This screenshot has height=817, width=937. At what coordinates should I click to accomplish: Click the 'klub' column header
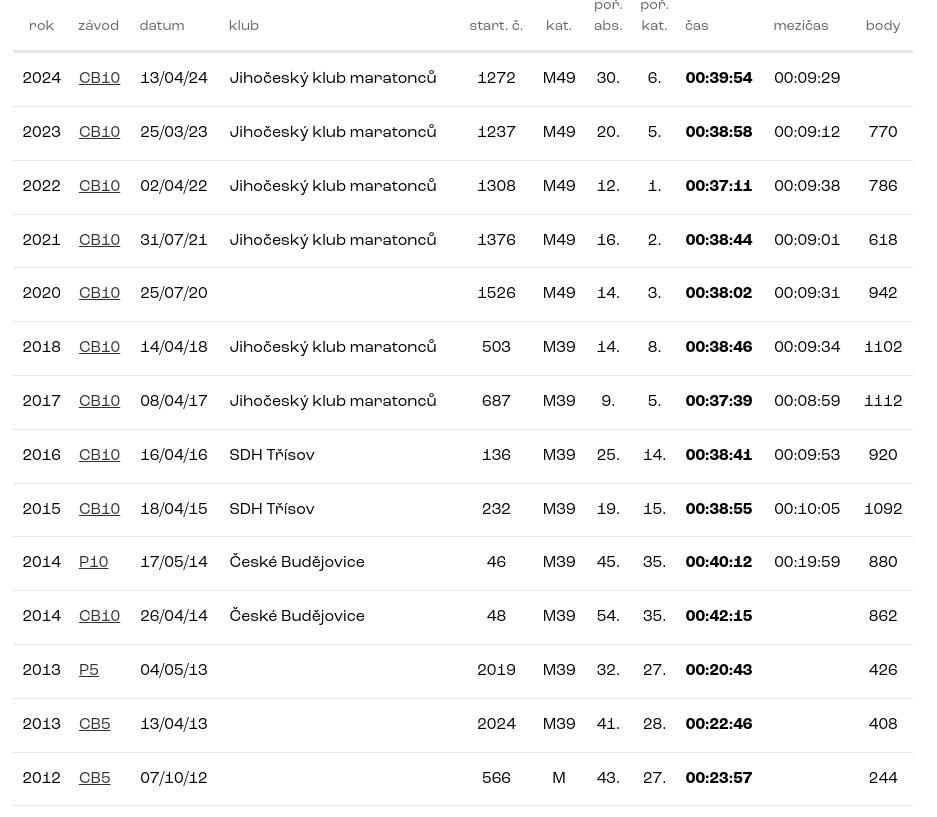[x=243, y=27]
